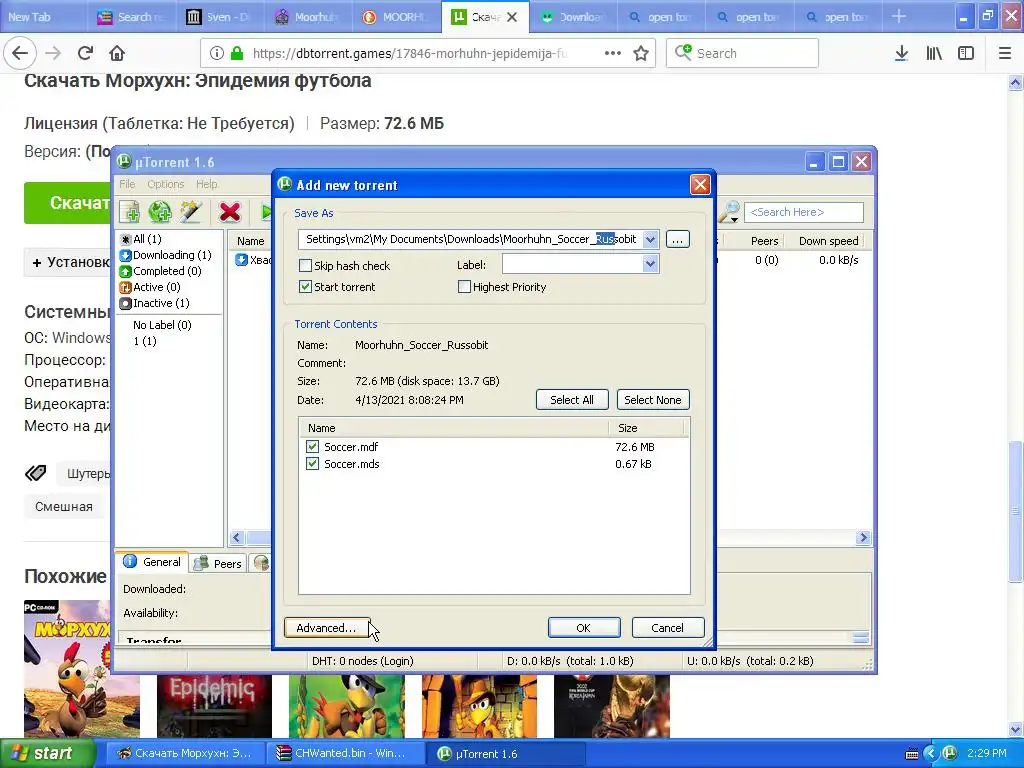Click Select None button
The height and width of the screenshot is (768, 1024).
(653, 400)
